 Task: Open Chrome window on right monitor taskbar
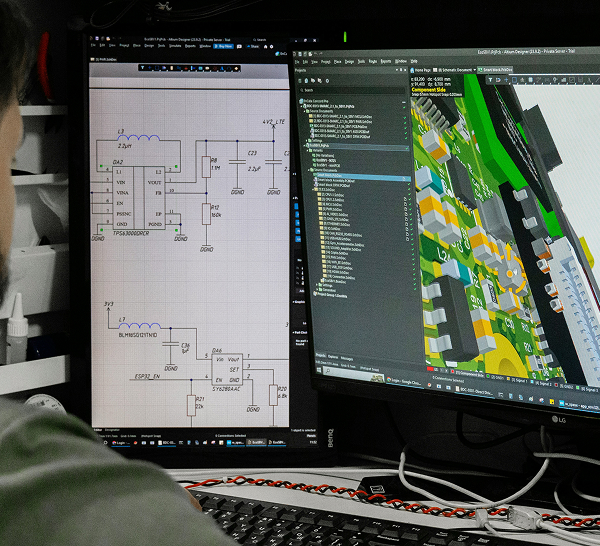pos(403,382)
